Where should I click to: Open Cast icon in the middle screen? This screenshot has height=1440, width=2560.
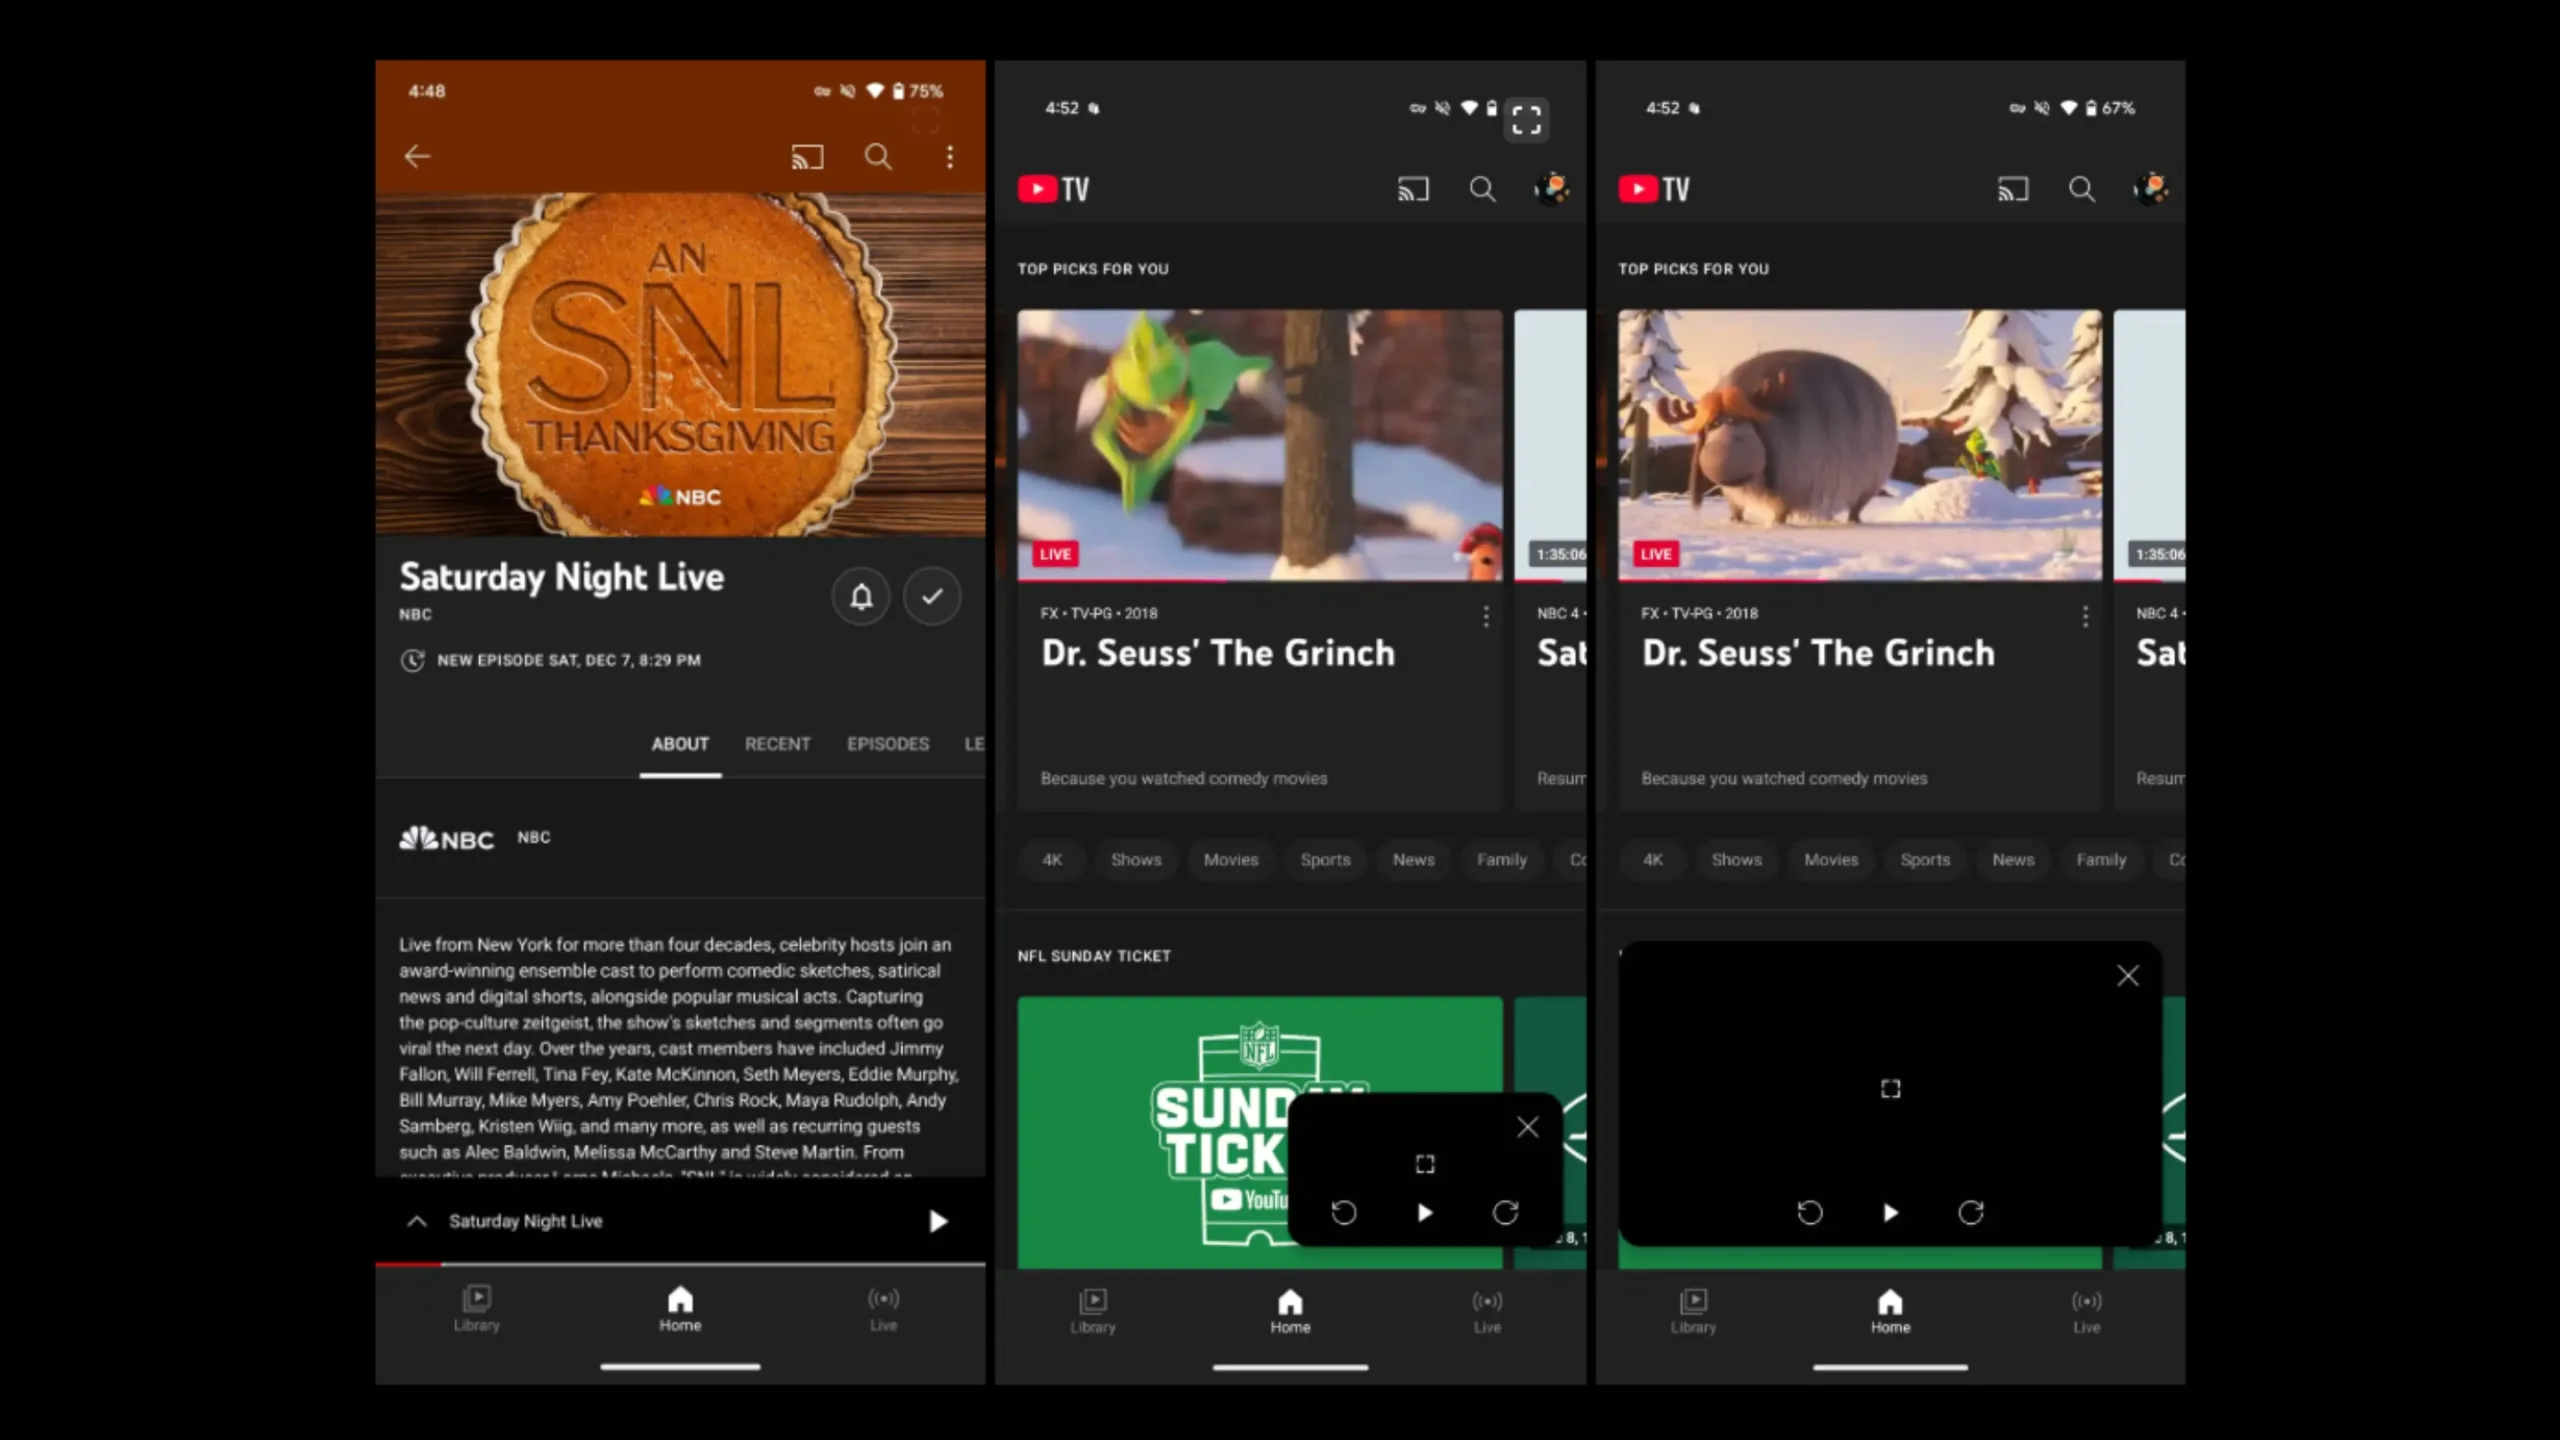[1413, 189]
